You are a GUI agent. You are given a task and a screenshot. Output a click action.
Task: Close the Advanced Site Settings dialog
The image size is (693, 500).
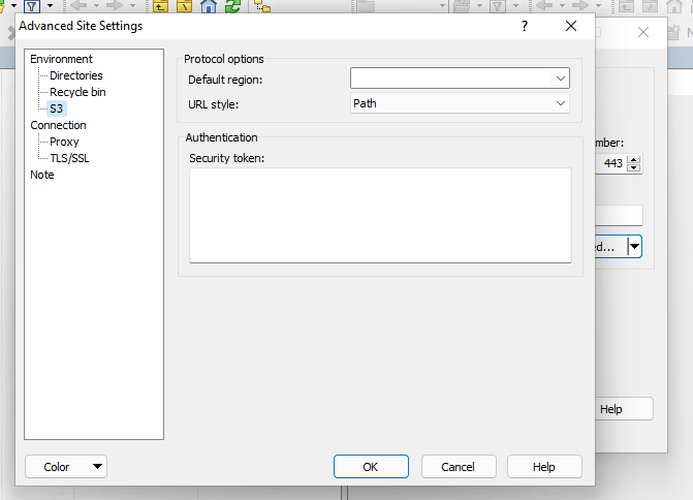[571, 26]
